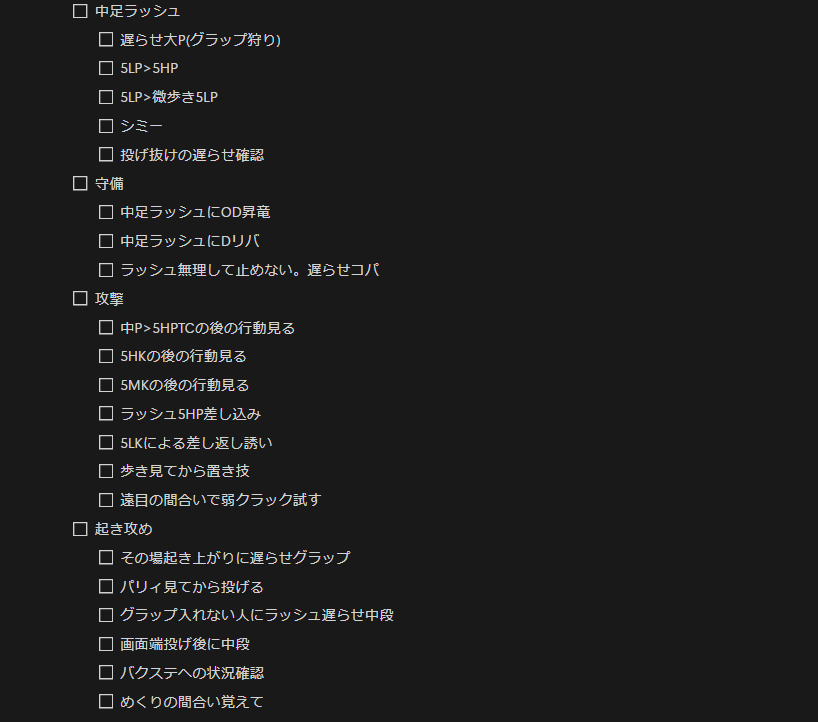This screenshot has height=722, width=818.
Task: Check off the シミー item
Action: pyautogui.click(x=106, y=126)
